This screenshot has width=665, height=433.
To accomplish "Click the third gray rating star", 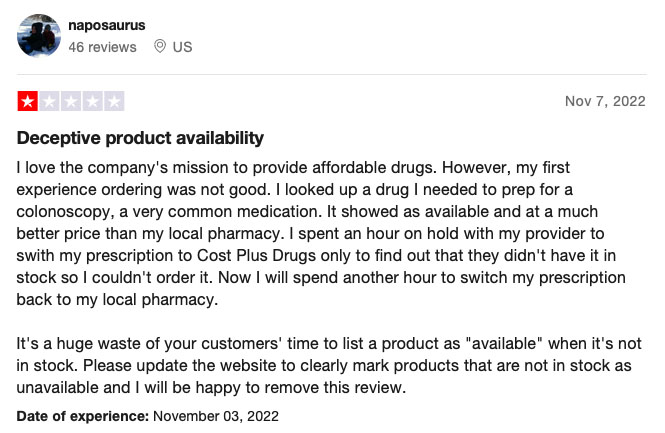I will pyautogui.click(x=71, y=101).
